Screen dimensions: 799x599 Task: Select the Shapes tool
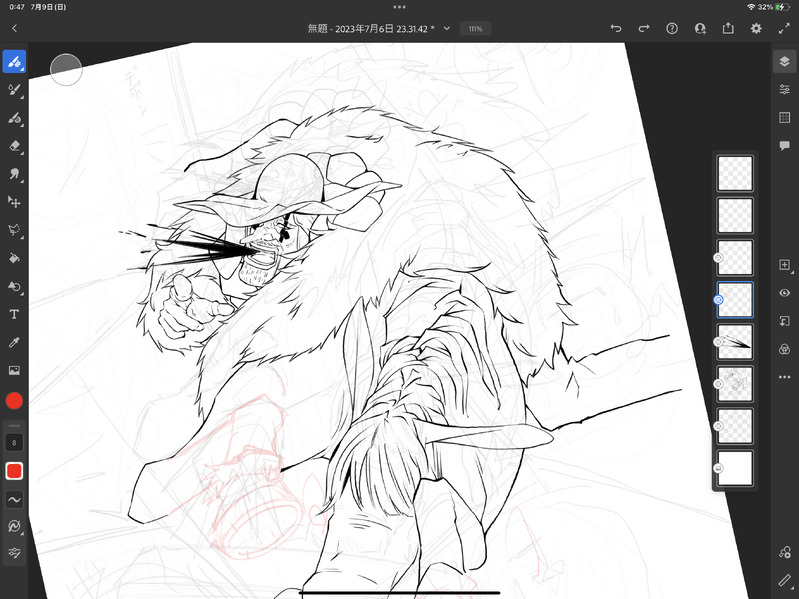[14, 286]
